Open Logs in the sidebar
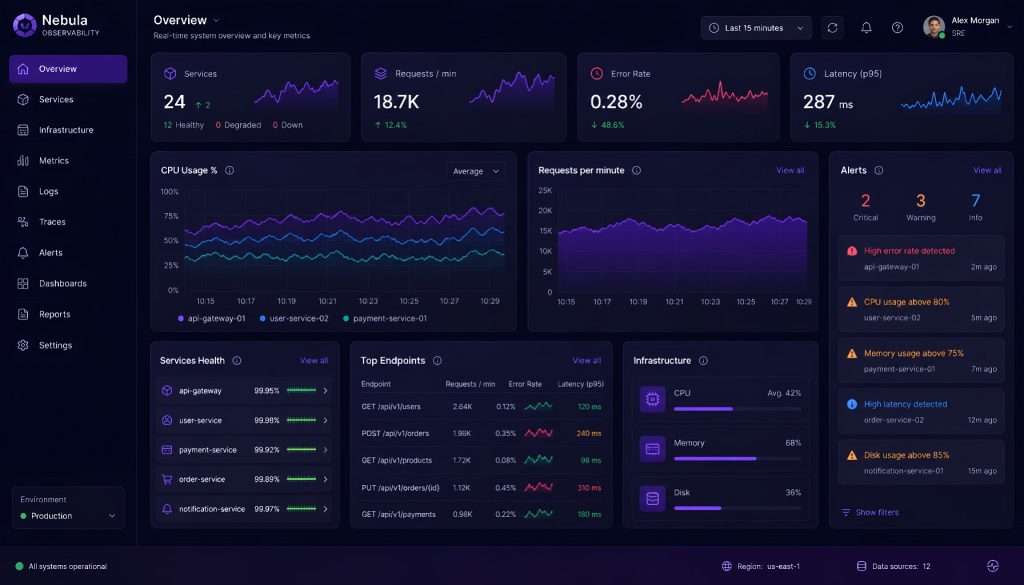This screenshot has width=1024, height=585. click(68, 191)
